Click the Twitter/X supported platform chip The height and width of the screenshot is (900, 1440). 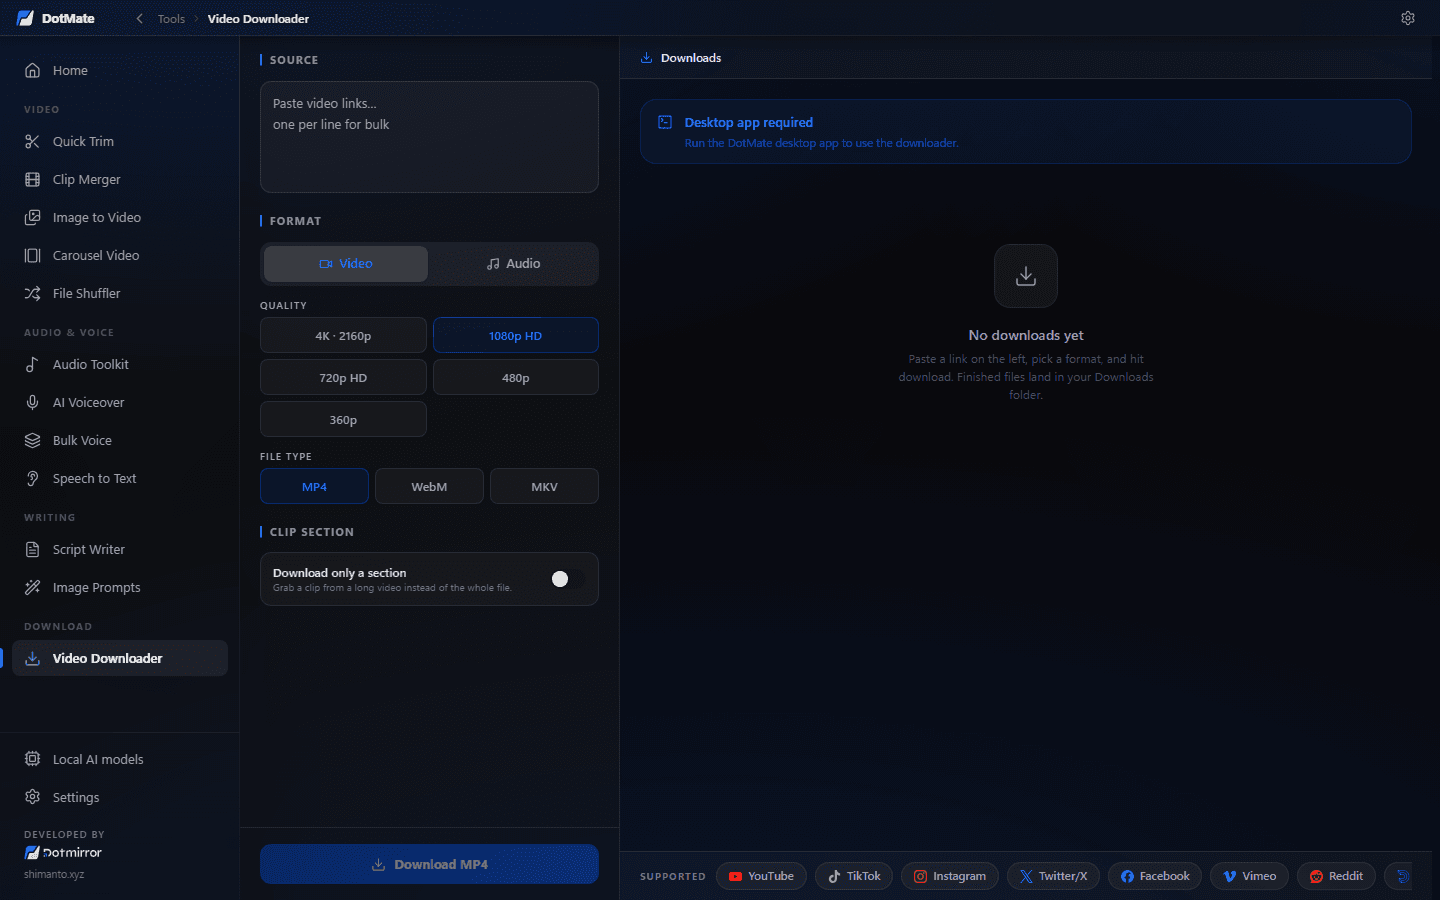point(1054,876)
